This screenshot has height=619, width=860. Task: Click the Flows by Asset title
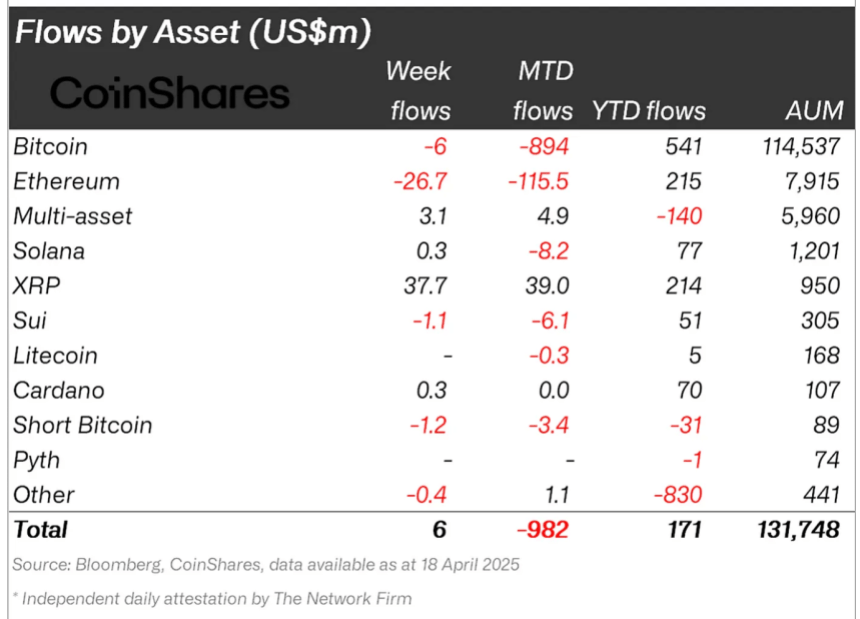192,32
